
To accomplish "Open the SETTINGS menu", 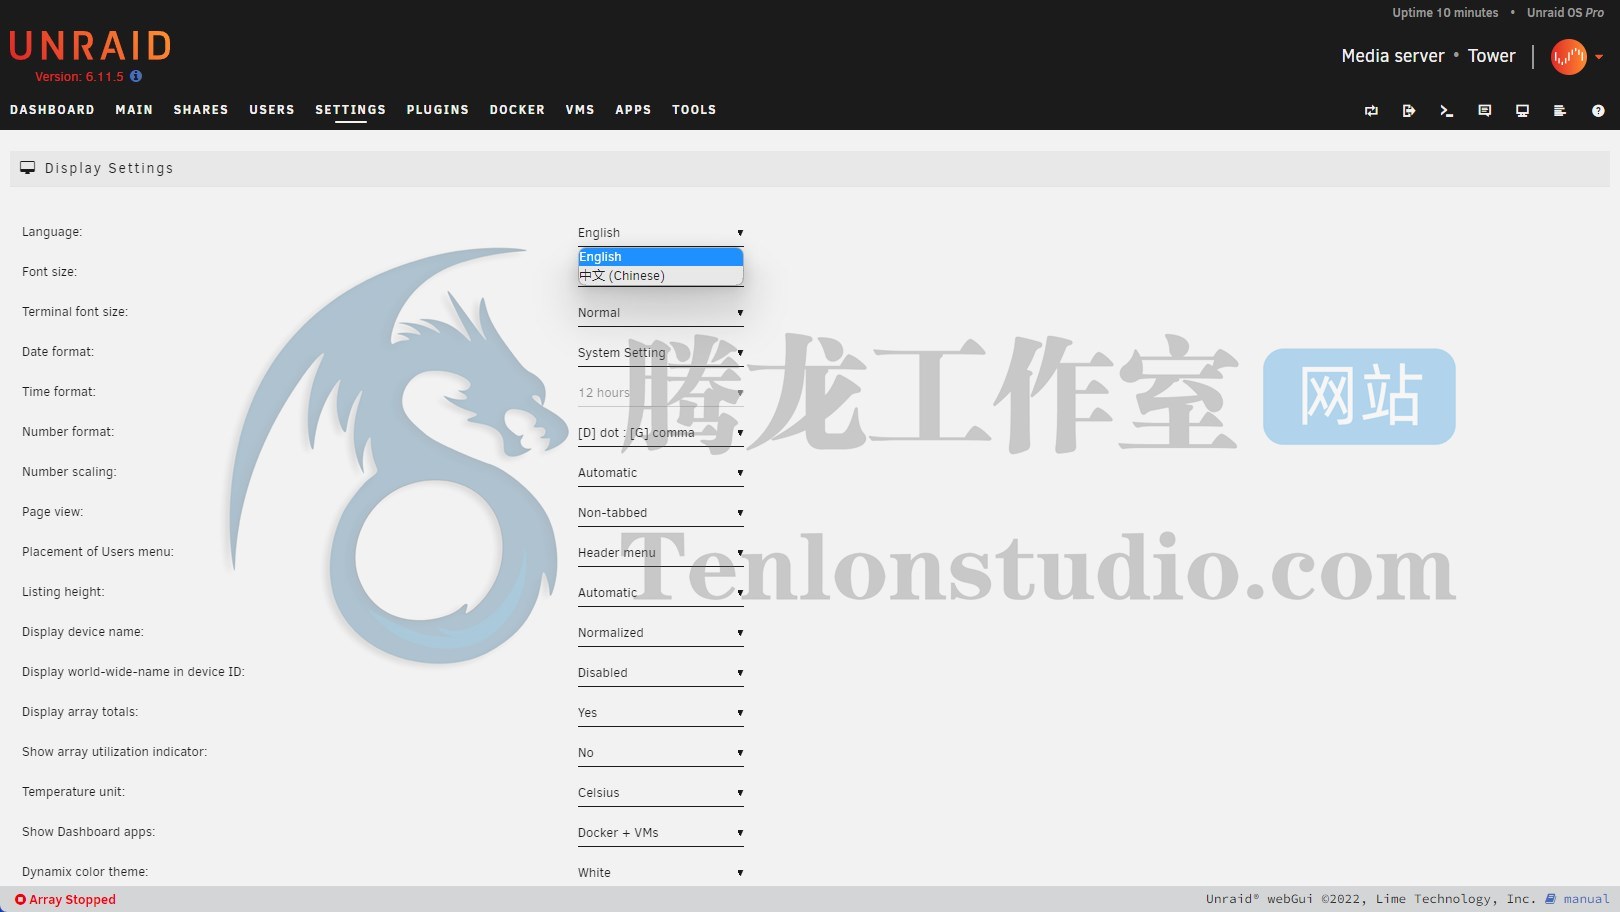I will click(350, 110).
